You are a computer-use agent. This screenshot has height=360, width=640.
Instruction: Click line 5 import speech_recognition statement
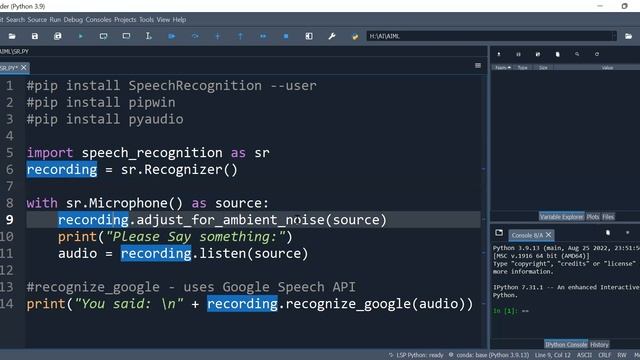(148, 153)
